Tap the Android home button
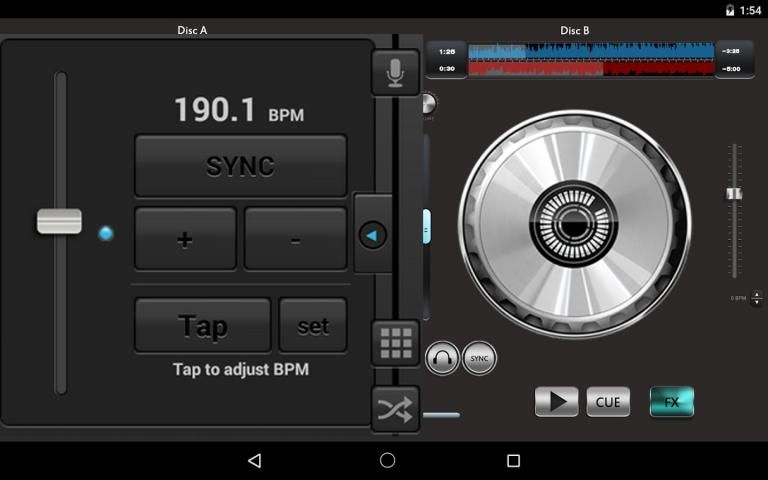This screenshot has width=768, height=480. 387,460
